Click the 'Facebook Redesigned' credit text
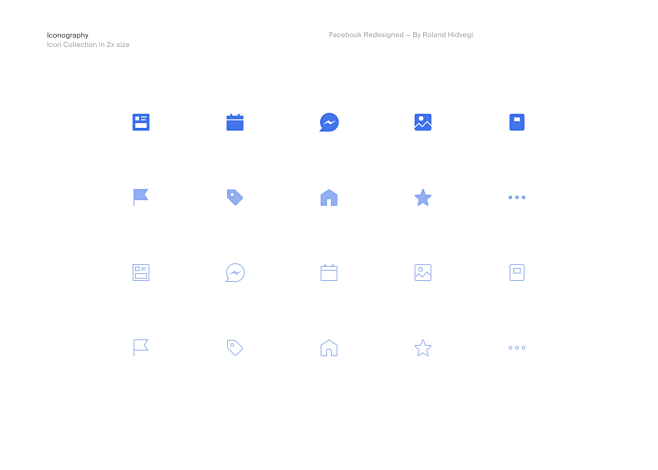Image resolution: width=658 pixels, height=470 pixels. [x=401, y=35]
